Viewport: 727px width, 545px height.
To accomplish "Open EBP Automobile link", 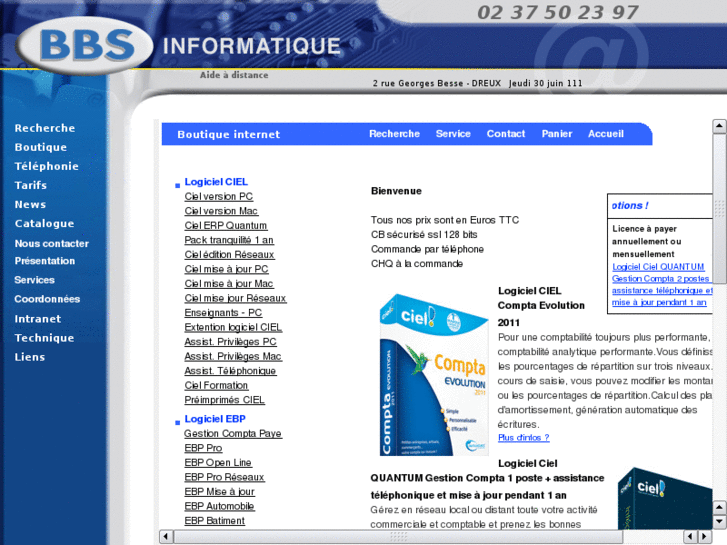I will [x=219, y=506].
